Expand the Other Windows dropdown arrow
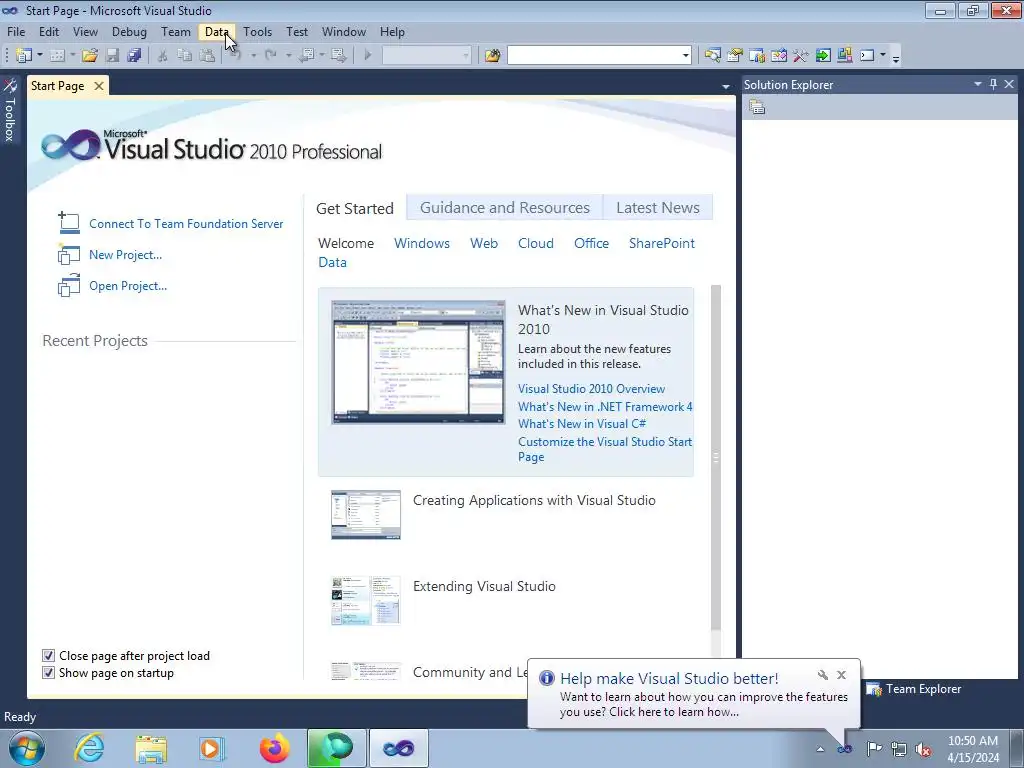This screenshot has height=768, width=1024. point(883,56)
